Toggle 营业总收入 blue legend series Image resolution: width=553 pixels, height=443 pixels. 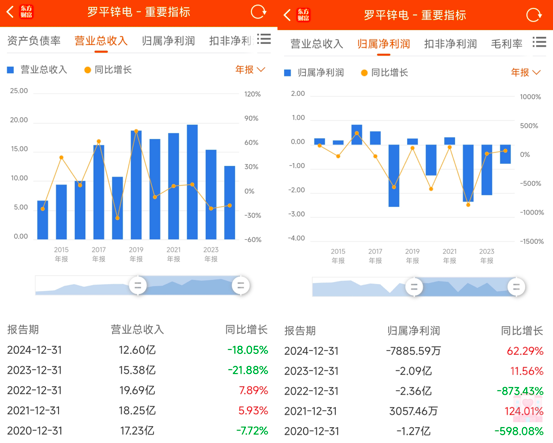37,69
